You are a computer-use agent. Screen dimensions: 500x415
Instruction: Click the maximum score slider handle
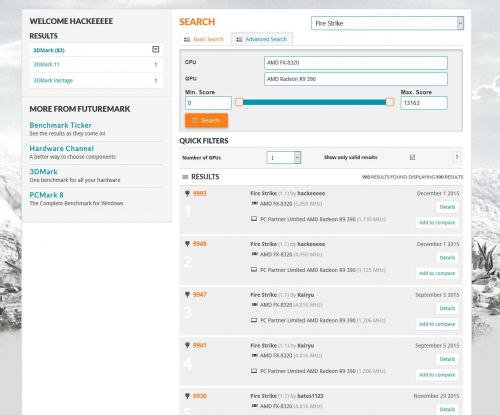390,102
